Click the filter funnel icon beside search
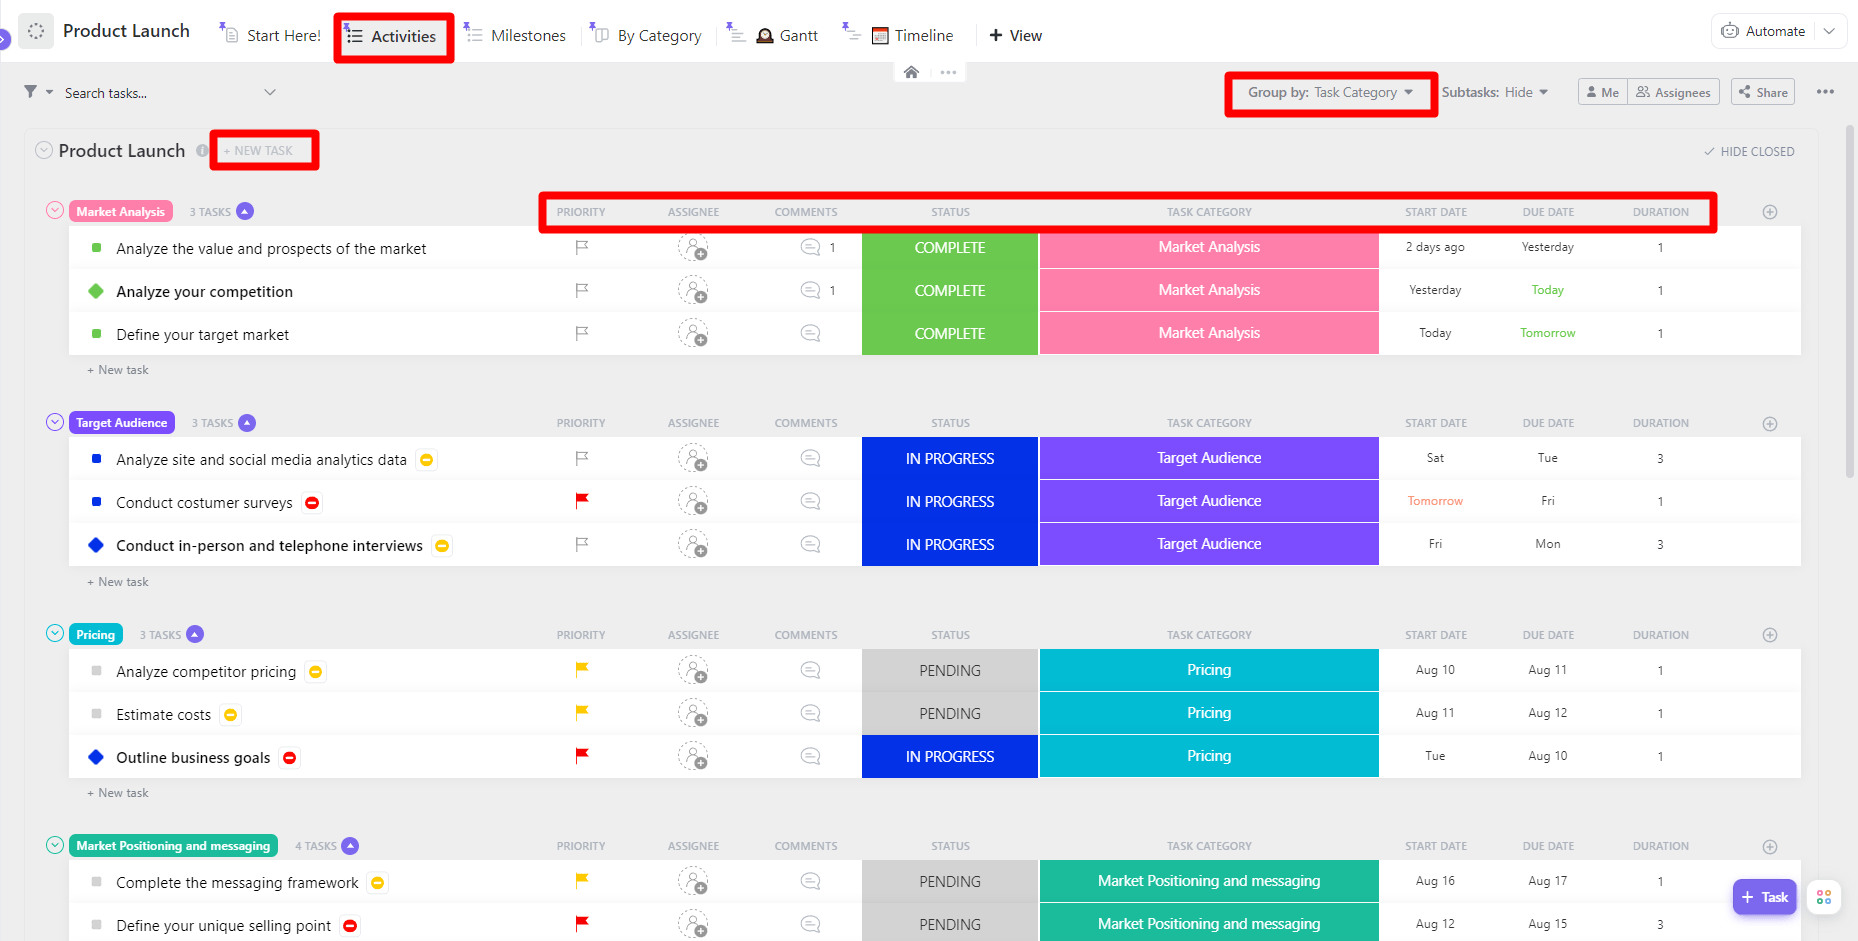1858x941 pixels. (31, 92)
